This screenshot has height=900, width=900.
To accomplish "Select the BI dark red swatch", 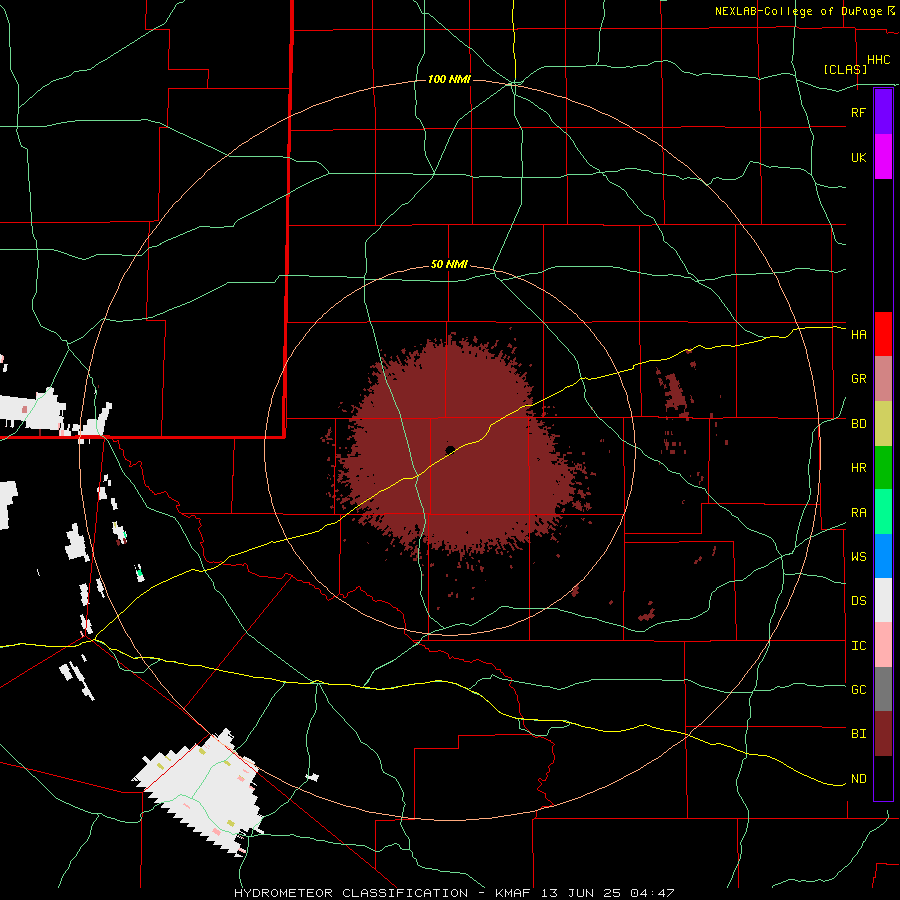I will (x=883, y=734).
